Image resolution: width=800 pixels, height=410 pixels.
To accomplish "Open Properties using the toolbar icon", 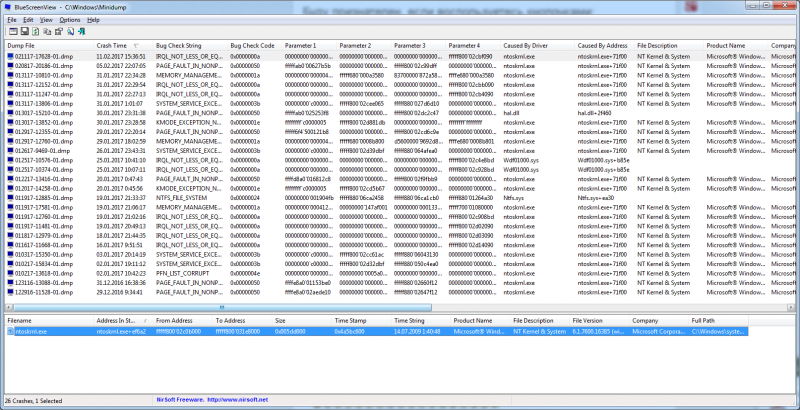I will [58, 32].
